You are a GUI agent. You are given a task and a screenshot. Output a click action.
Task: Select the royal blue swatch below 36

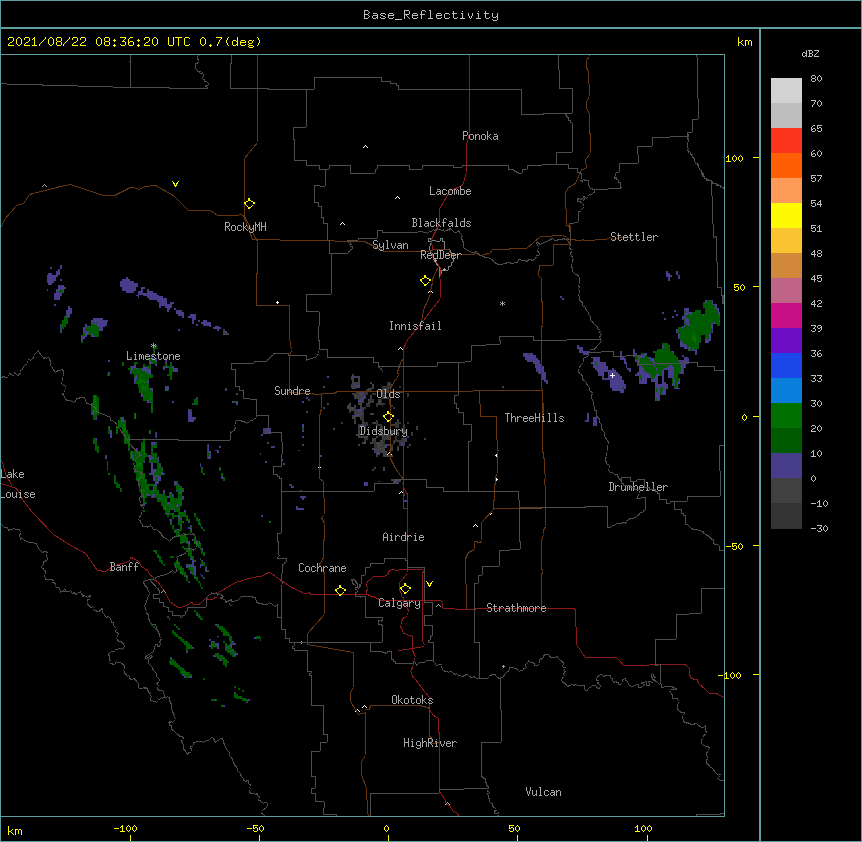[786, 365]
